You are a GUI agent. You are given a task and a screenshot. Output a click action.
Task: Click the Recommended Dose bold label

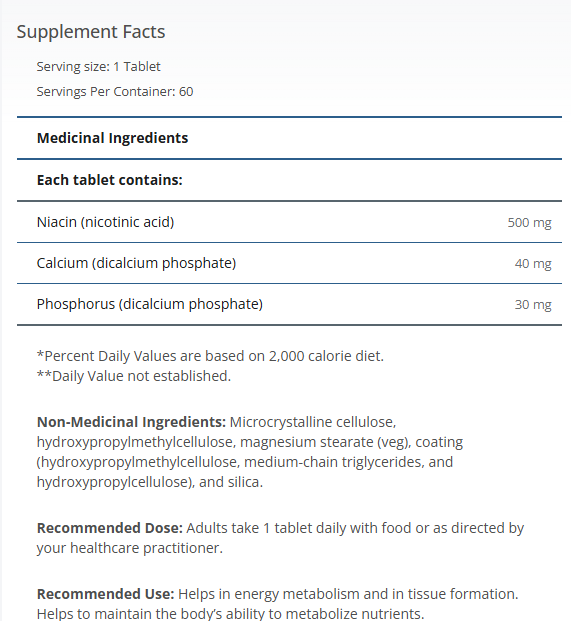pyautogui.click(x=110, y=528)
